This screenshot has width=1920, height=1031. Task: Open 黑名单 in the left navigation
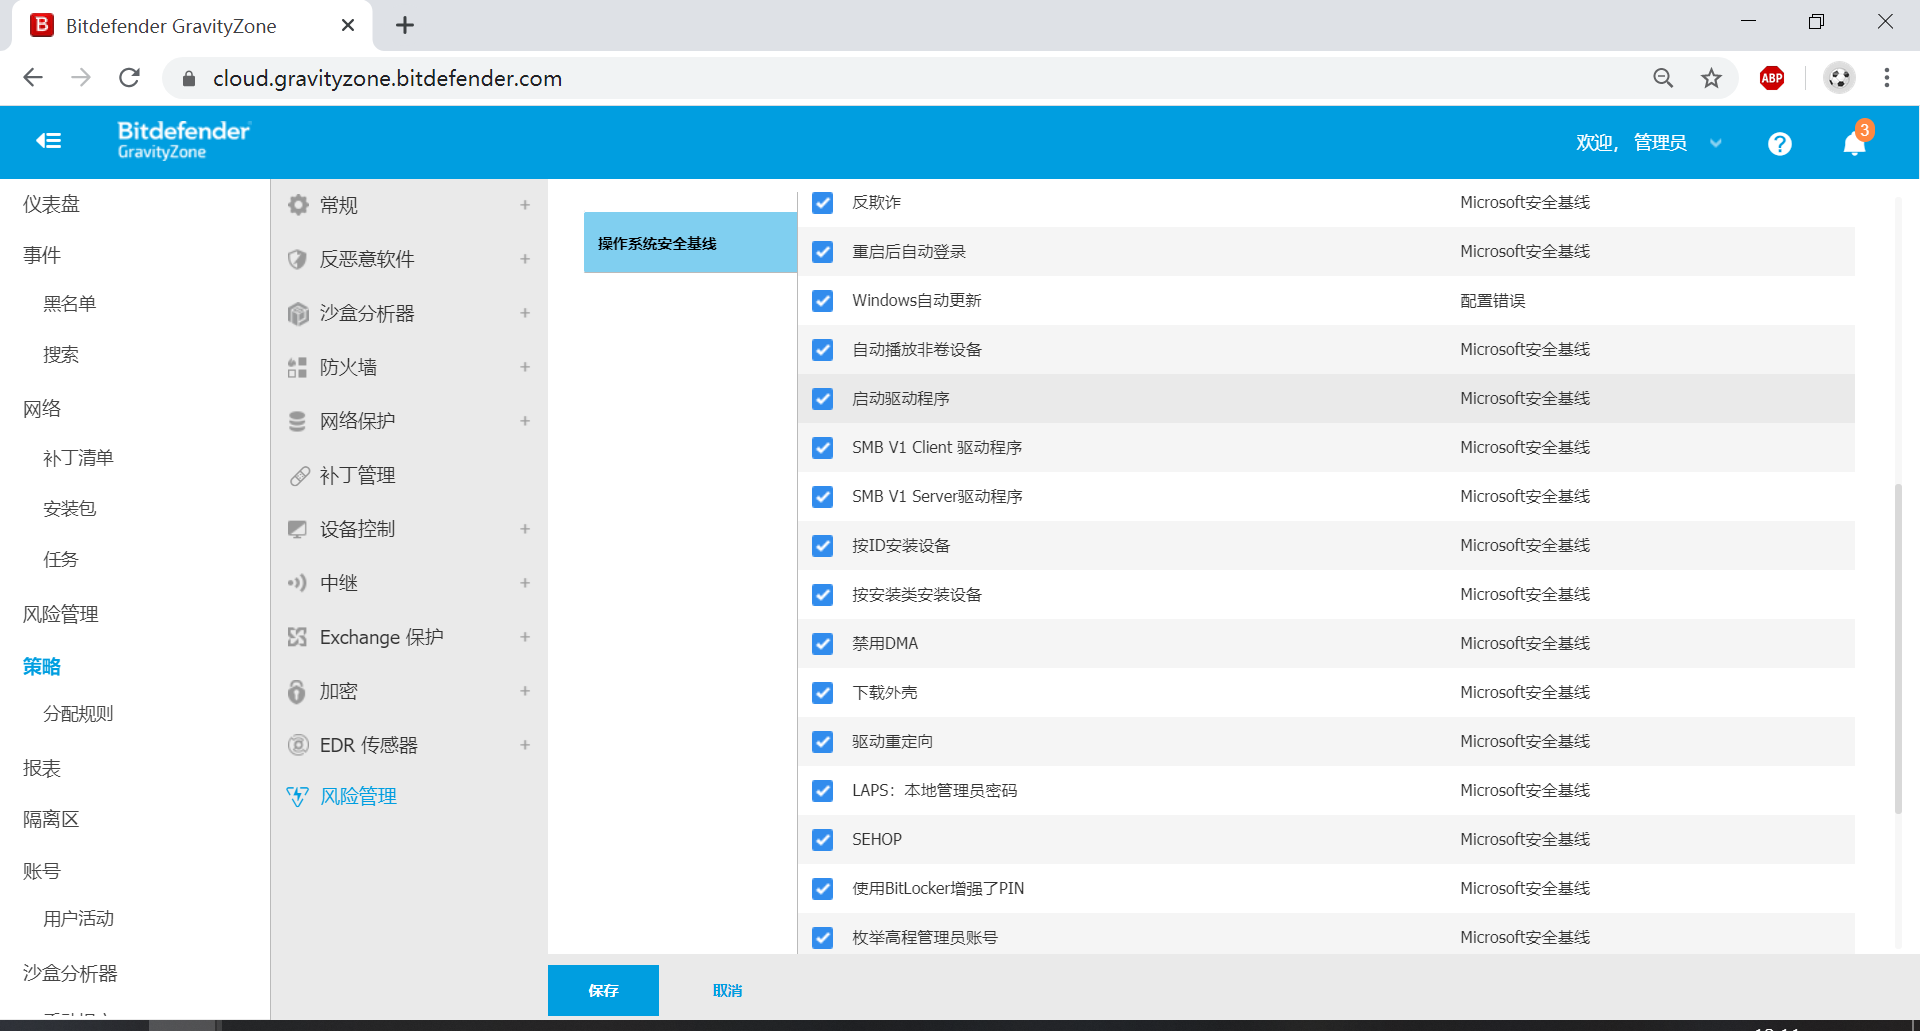[x=69, y=304]
